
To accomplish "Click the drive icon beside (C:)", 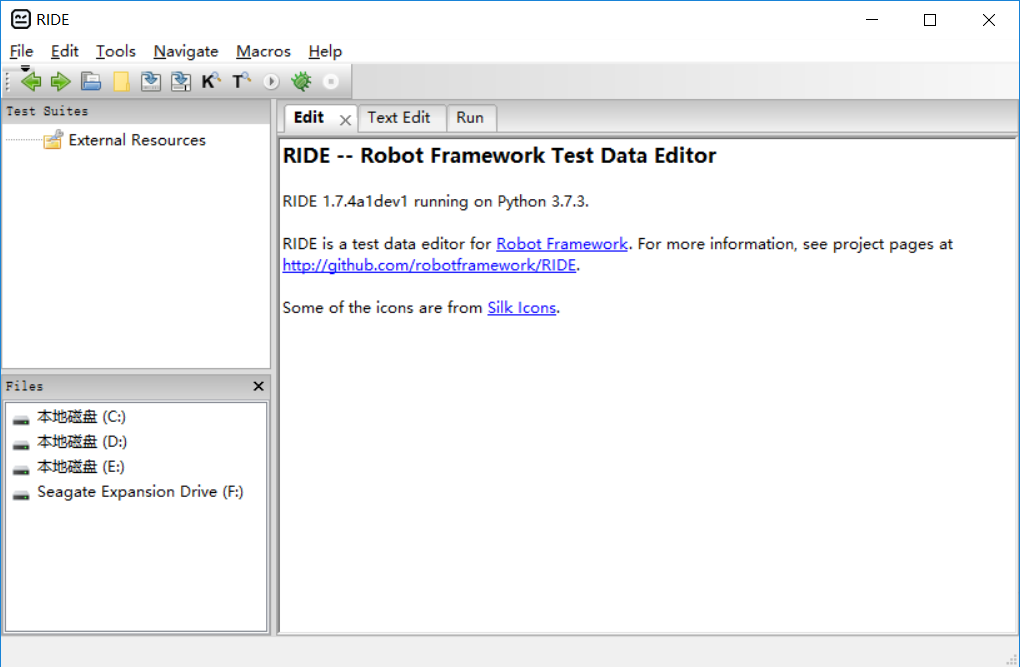I will coord(21,420).
